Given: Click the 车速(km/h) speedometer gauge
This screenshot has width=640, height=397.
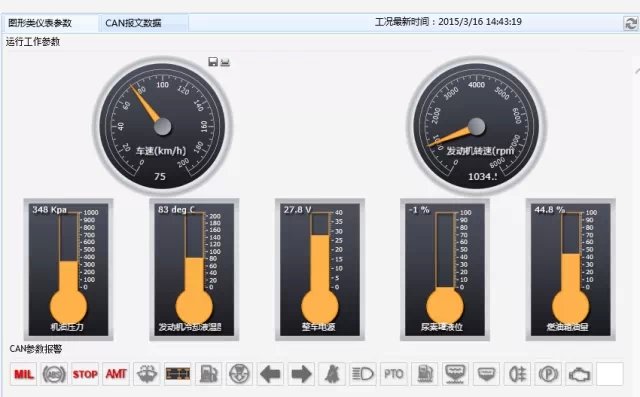Looking at the screenshot, I should pyautogui.click(x=162, y=126).
